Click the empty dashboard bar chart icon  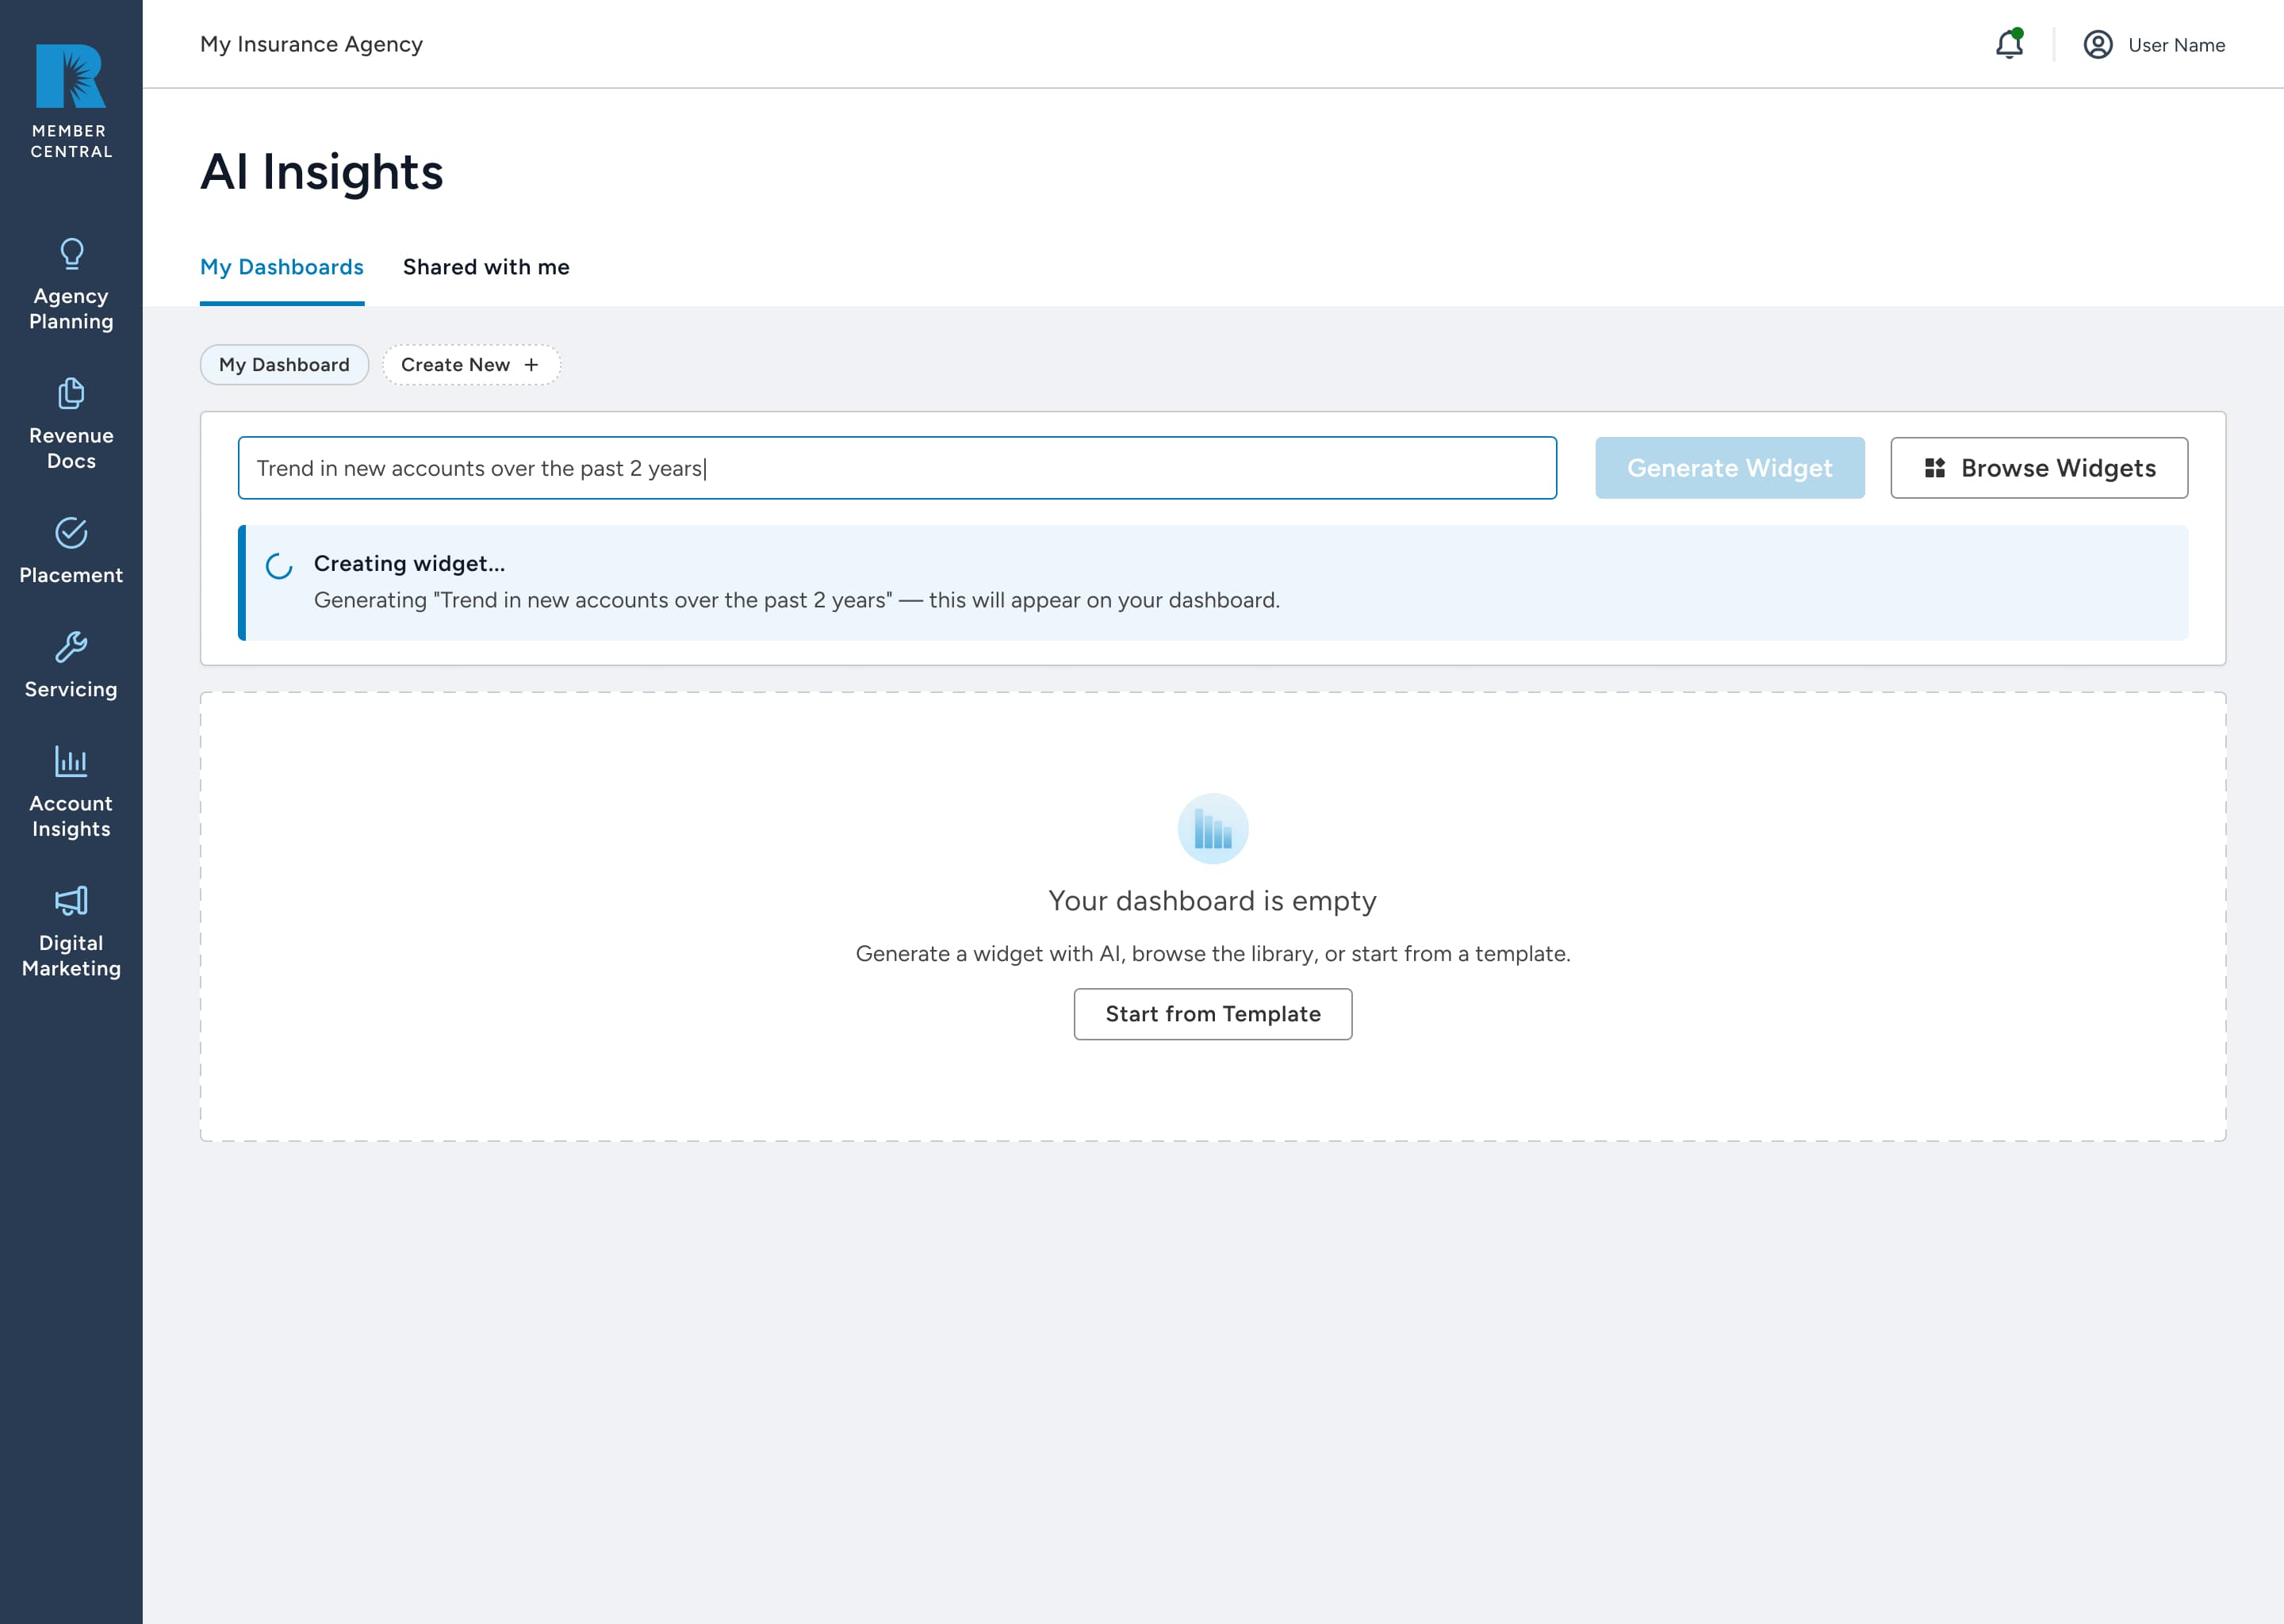[1213, 829]
